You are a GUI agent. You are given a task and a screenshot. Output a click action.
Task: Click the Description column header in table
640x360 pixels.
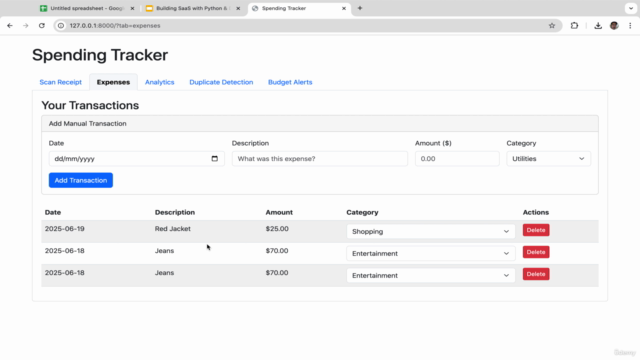[175, 212]
